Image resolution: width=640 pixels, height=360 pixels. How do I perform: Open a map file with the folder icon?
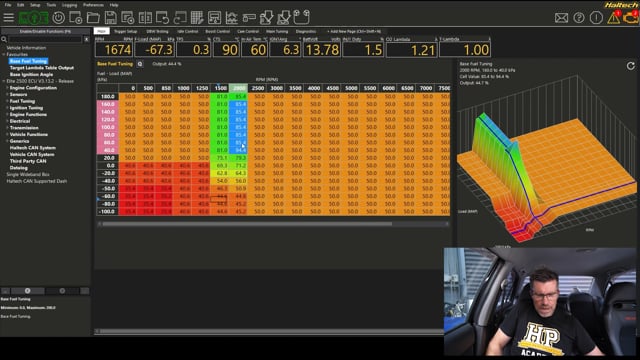(x=93, y=18)
